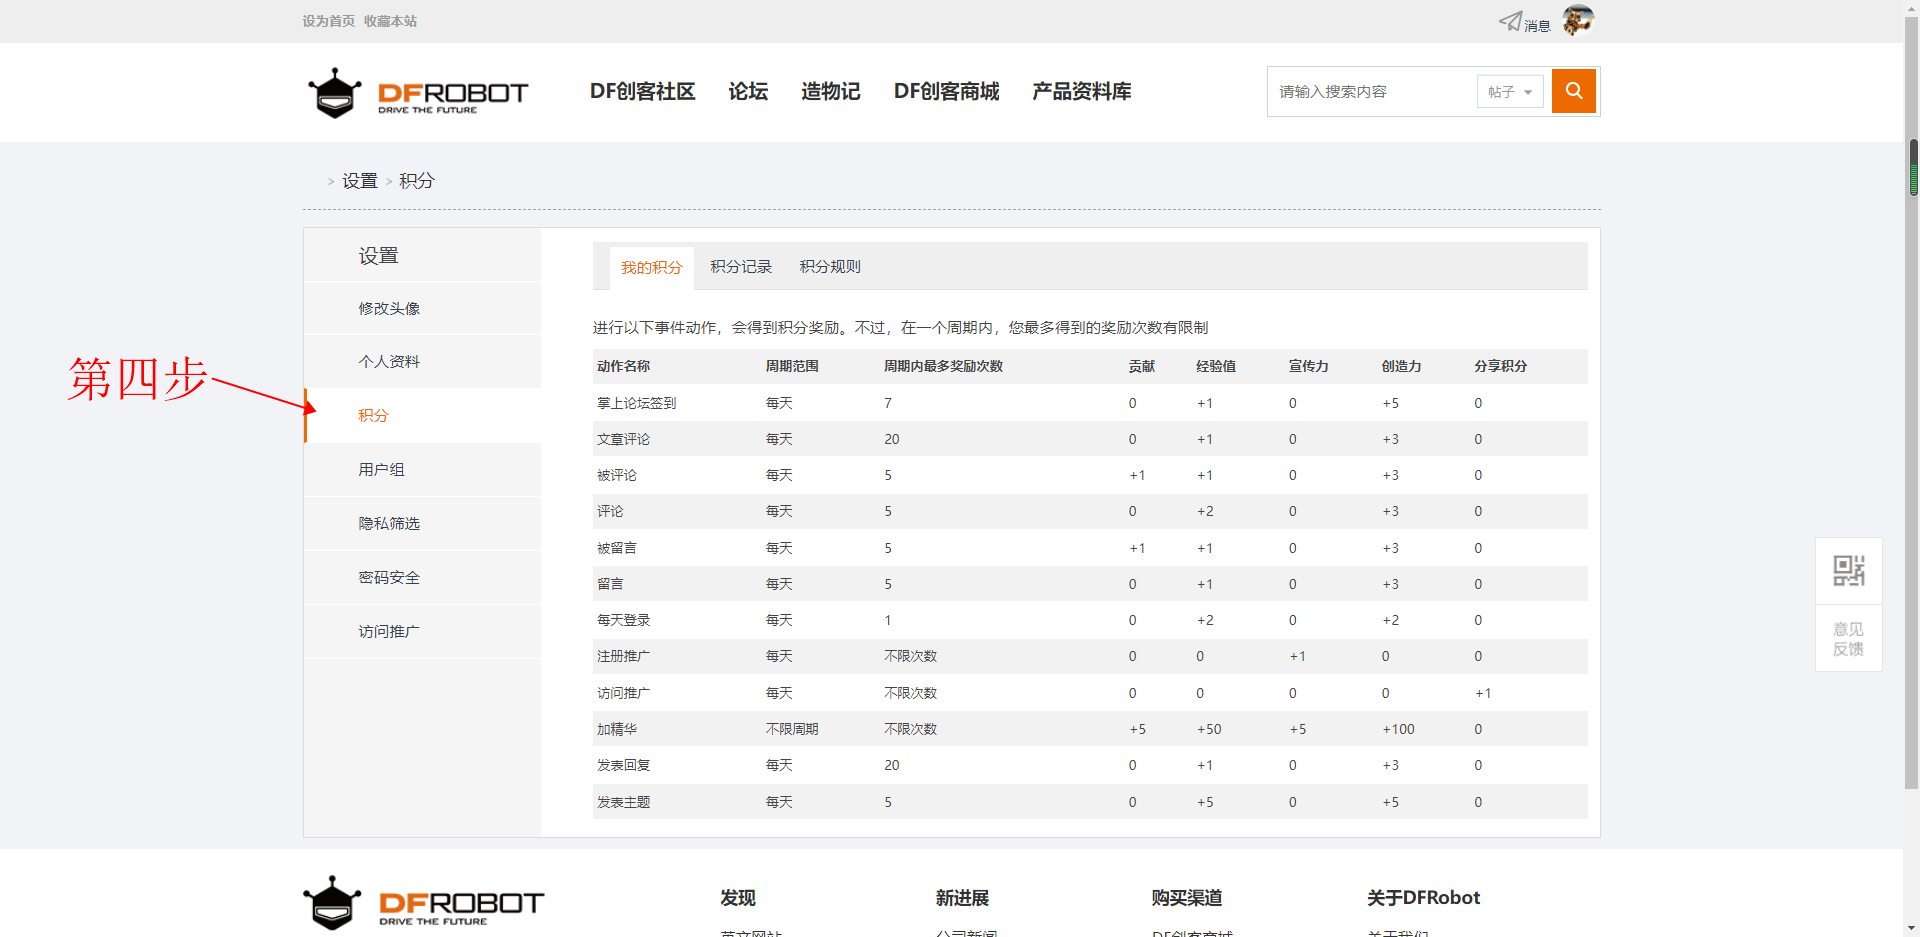Click the 关于DFRobot footer heading
The height and width of the screenshot is (937, 1920).
click(1424, 898)
